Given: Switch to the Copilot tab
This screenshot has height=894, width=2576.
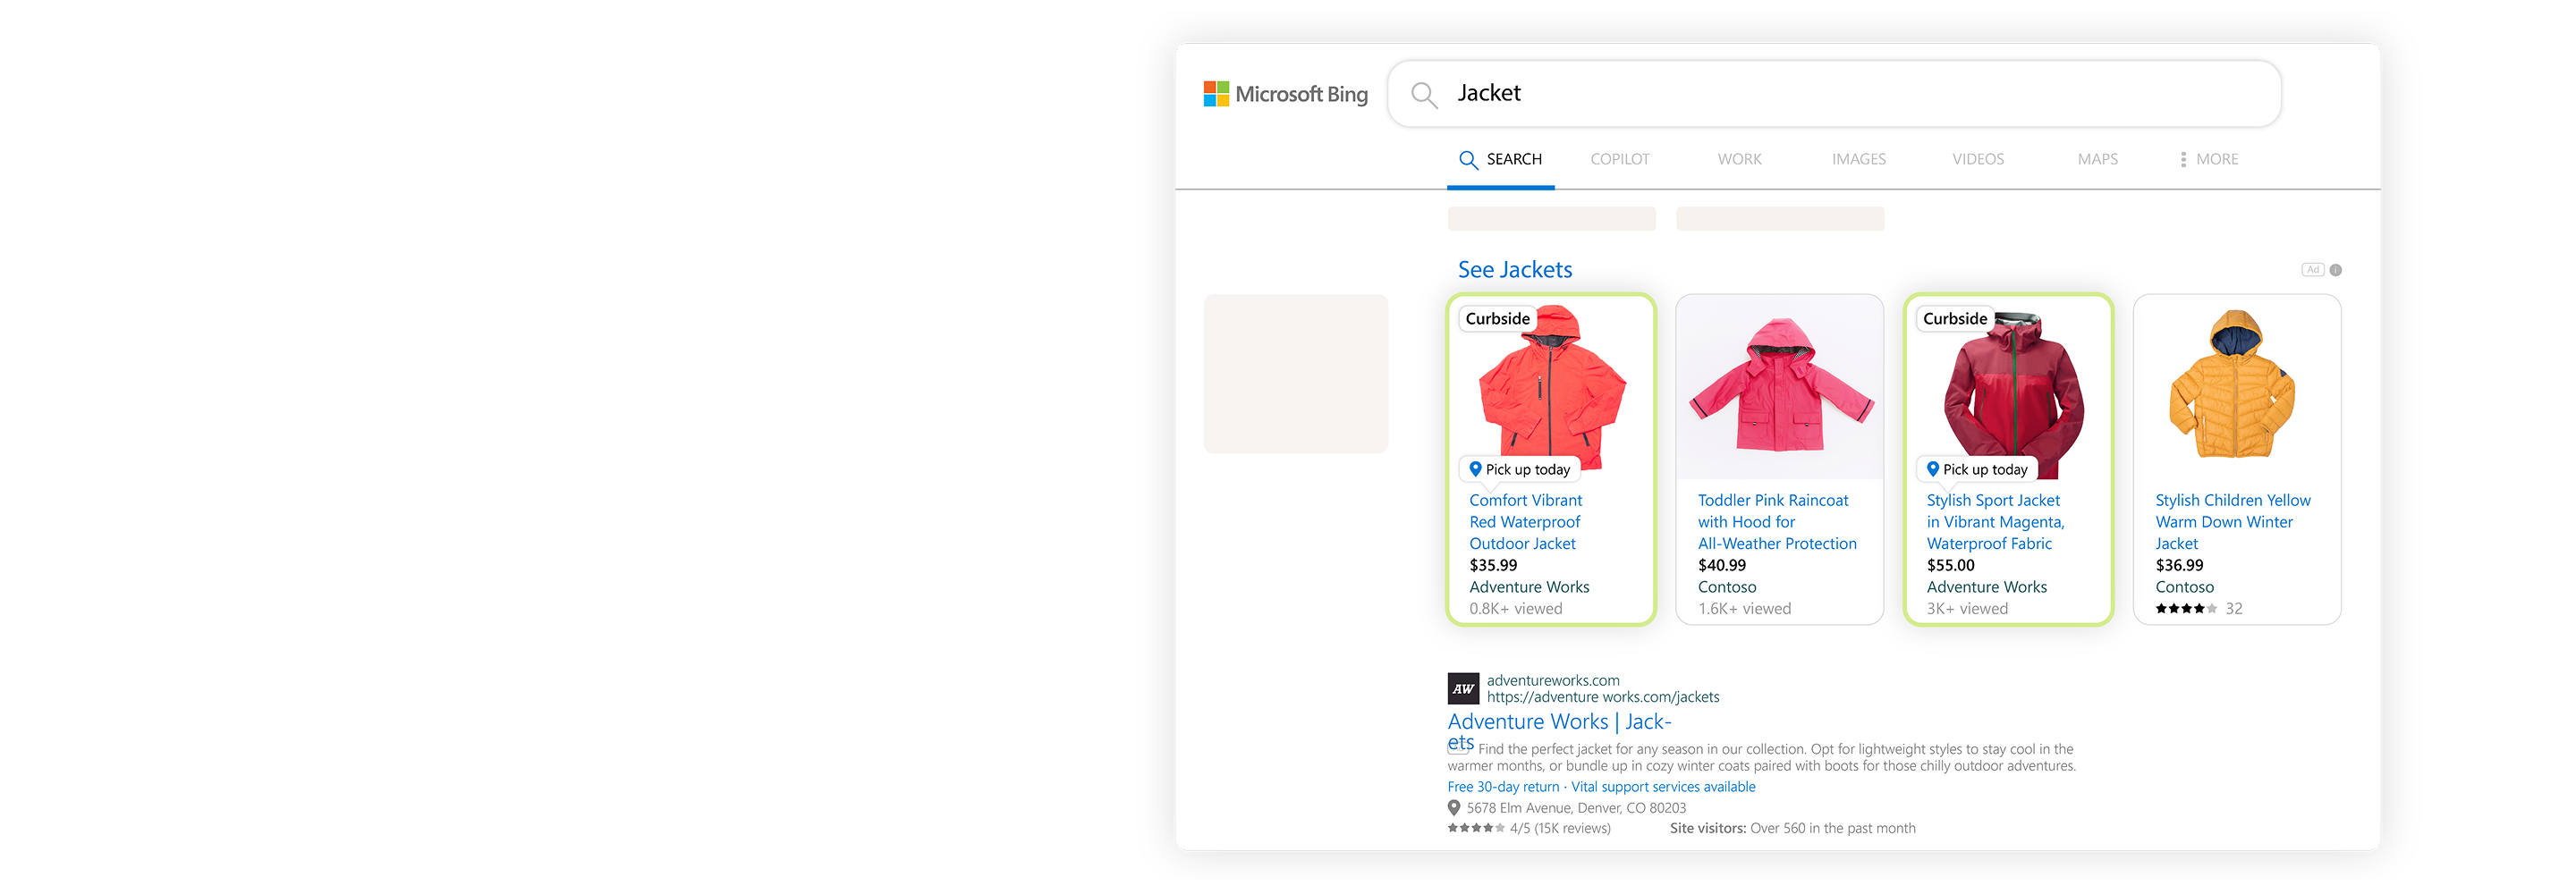Looking at the screenshot, I should pyautogui.click(x=1619, y=159).
